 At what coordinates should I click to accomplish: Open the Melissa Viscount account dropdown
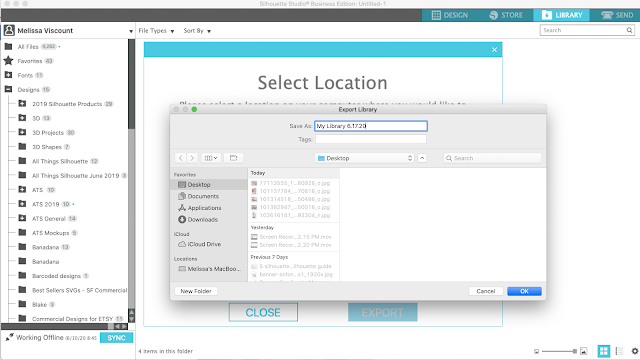(x=131, y=31)
